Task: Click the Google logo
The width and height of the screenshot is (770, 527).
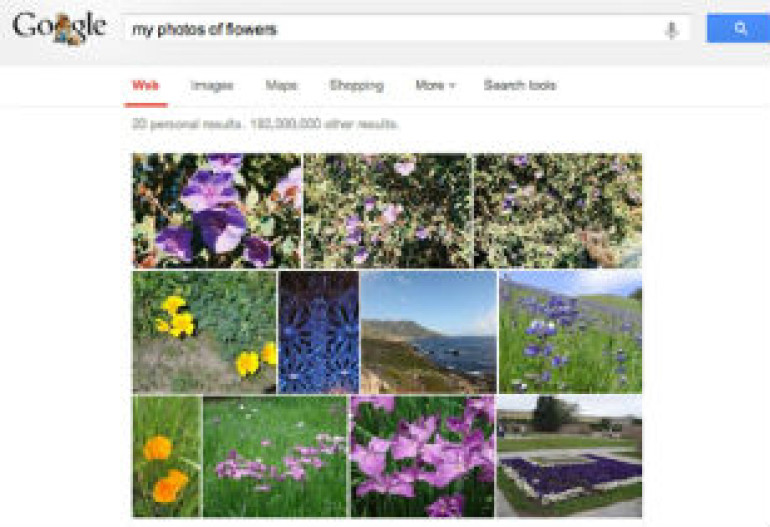Action: (59, 28)
